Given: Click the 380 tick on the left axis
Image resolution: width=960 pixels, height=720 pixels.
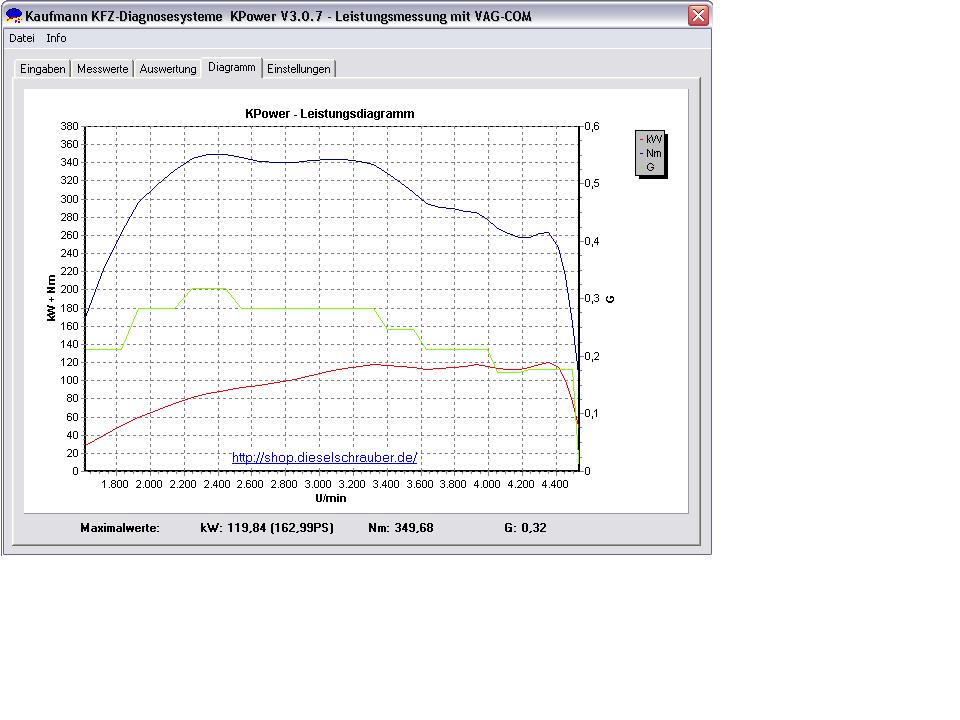Looking at the screenshot, I should pyautogui.click(x=69, y=126).
